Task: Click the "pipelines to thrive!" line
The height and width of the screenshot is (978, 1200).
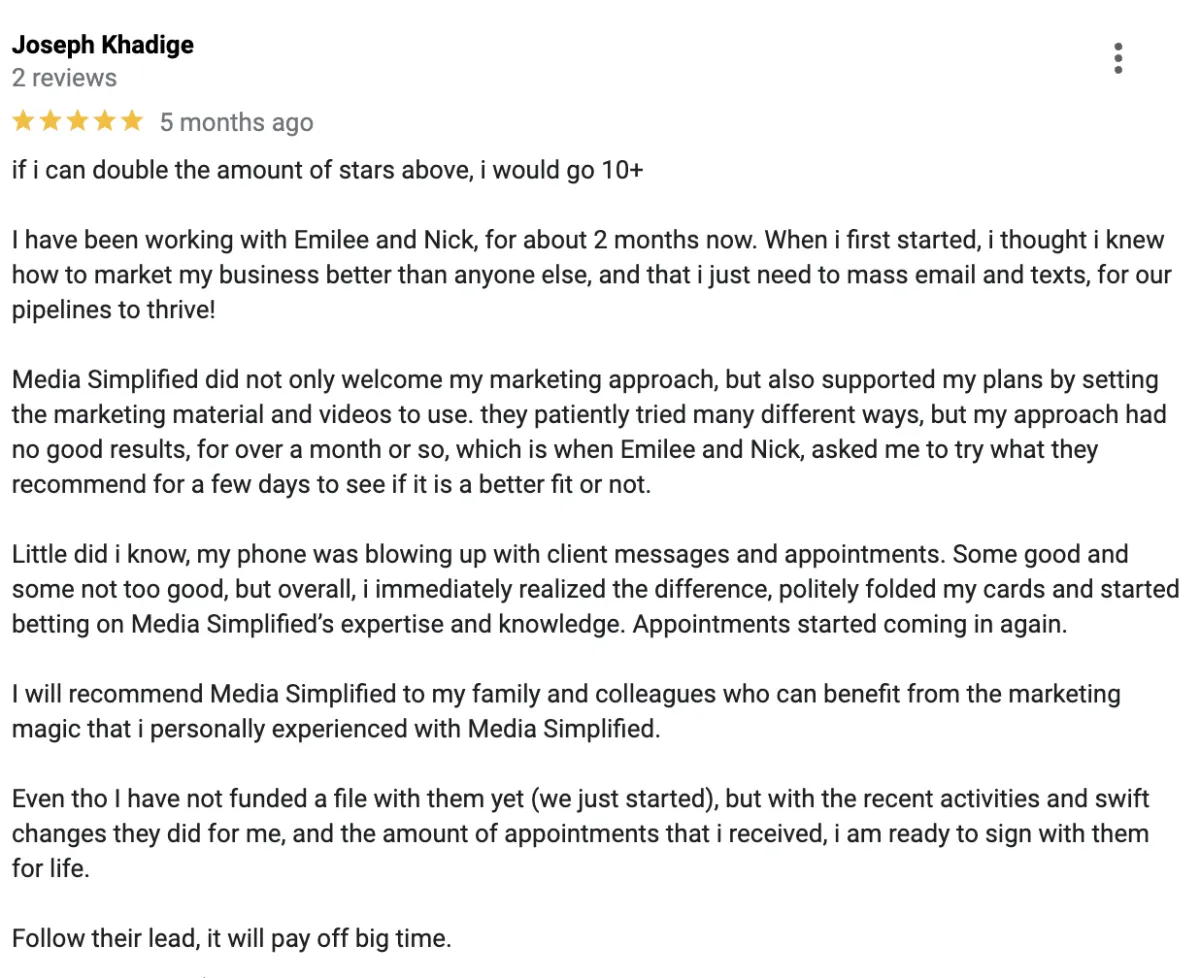Action: click(x=113, y=310)
